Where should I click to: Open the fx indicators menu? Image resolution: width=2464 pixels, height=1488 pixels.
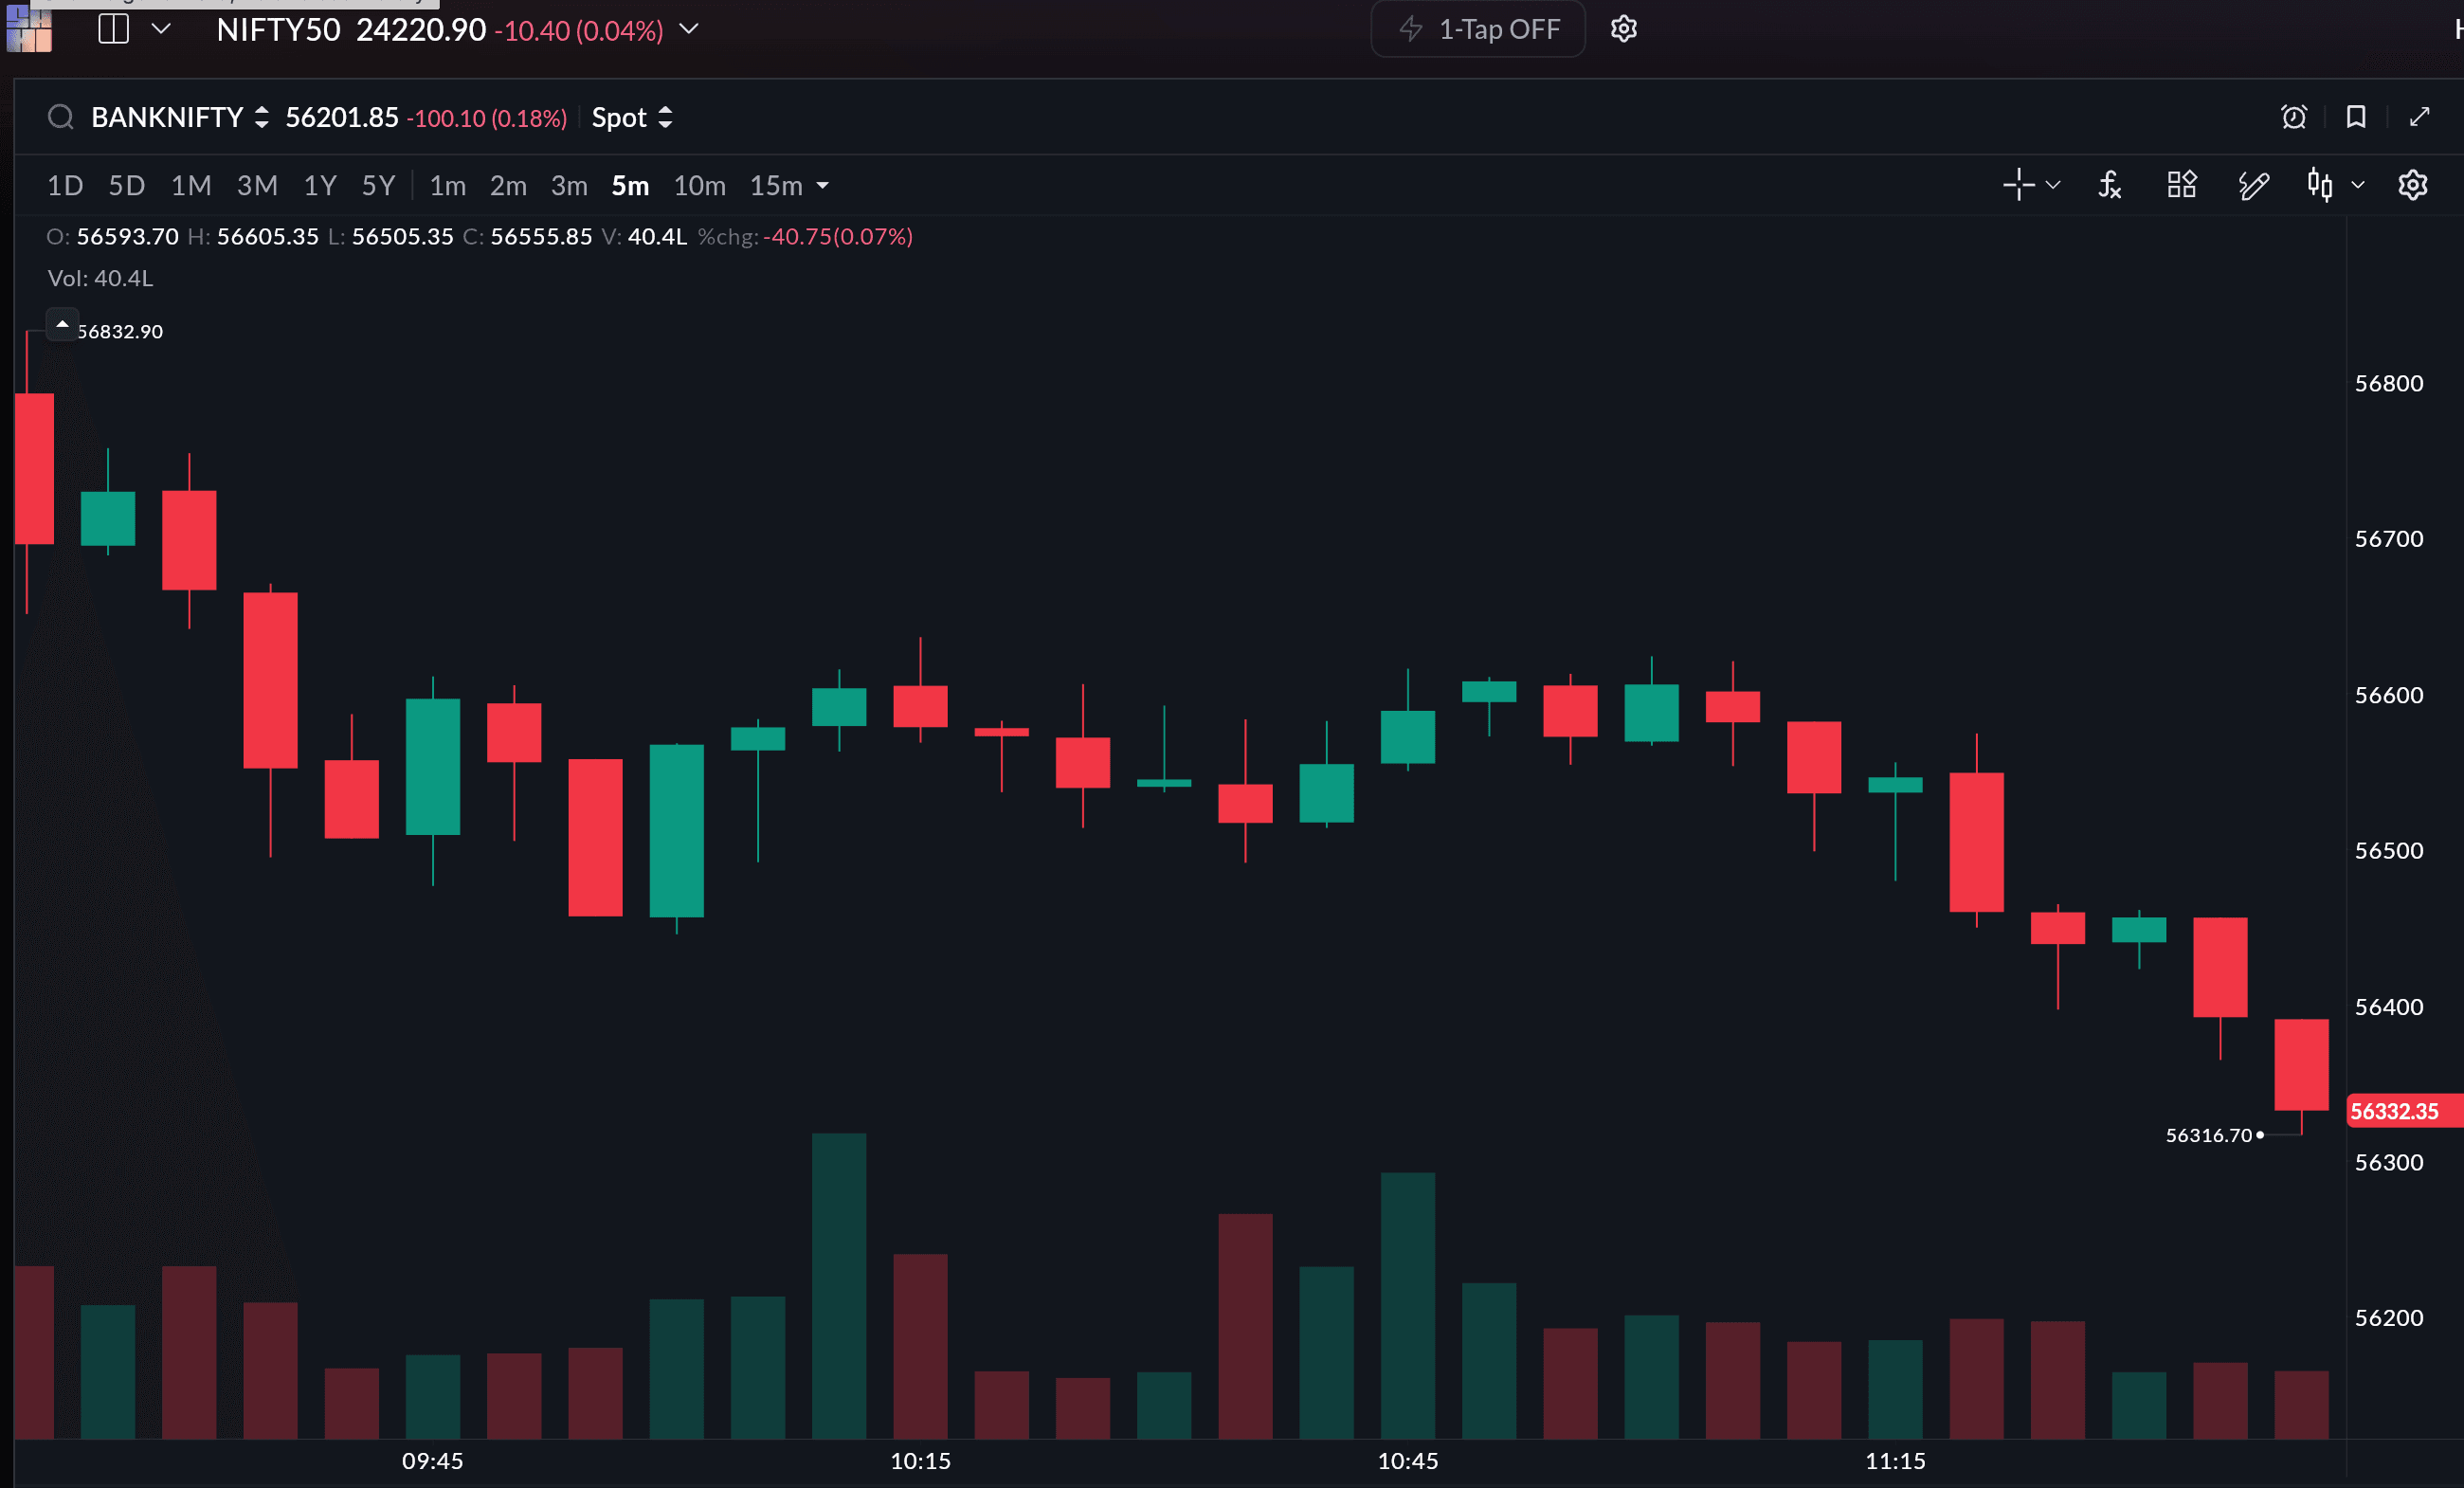point(2109,185)
